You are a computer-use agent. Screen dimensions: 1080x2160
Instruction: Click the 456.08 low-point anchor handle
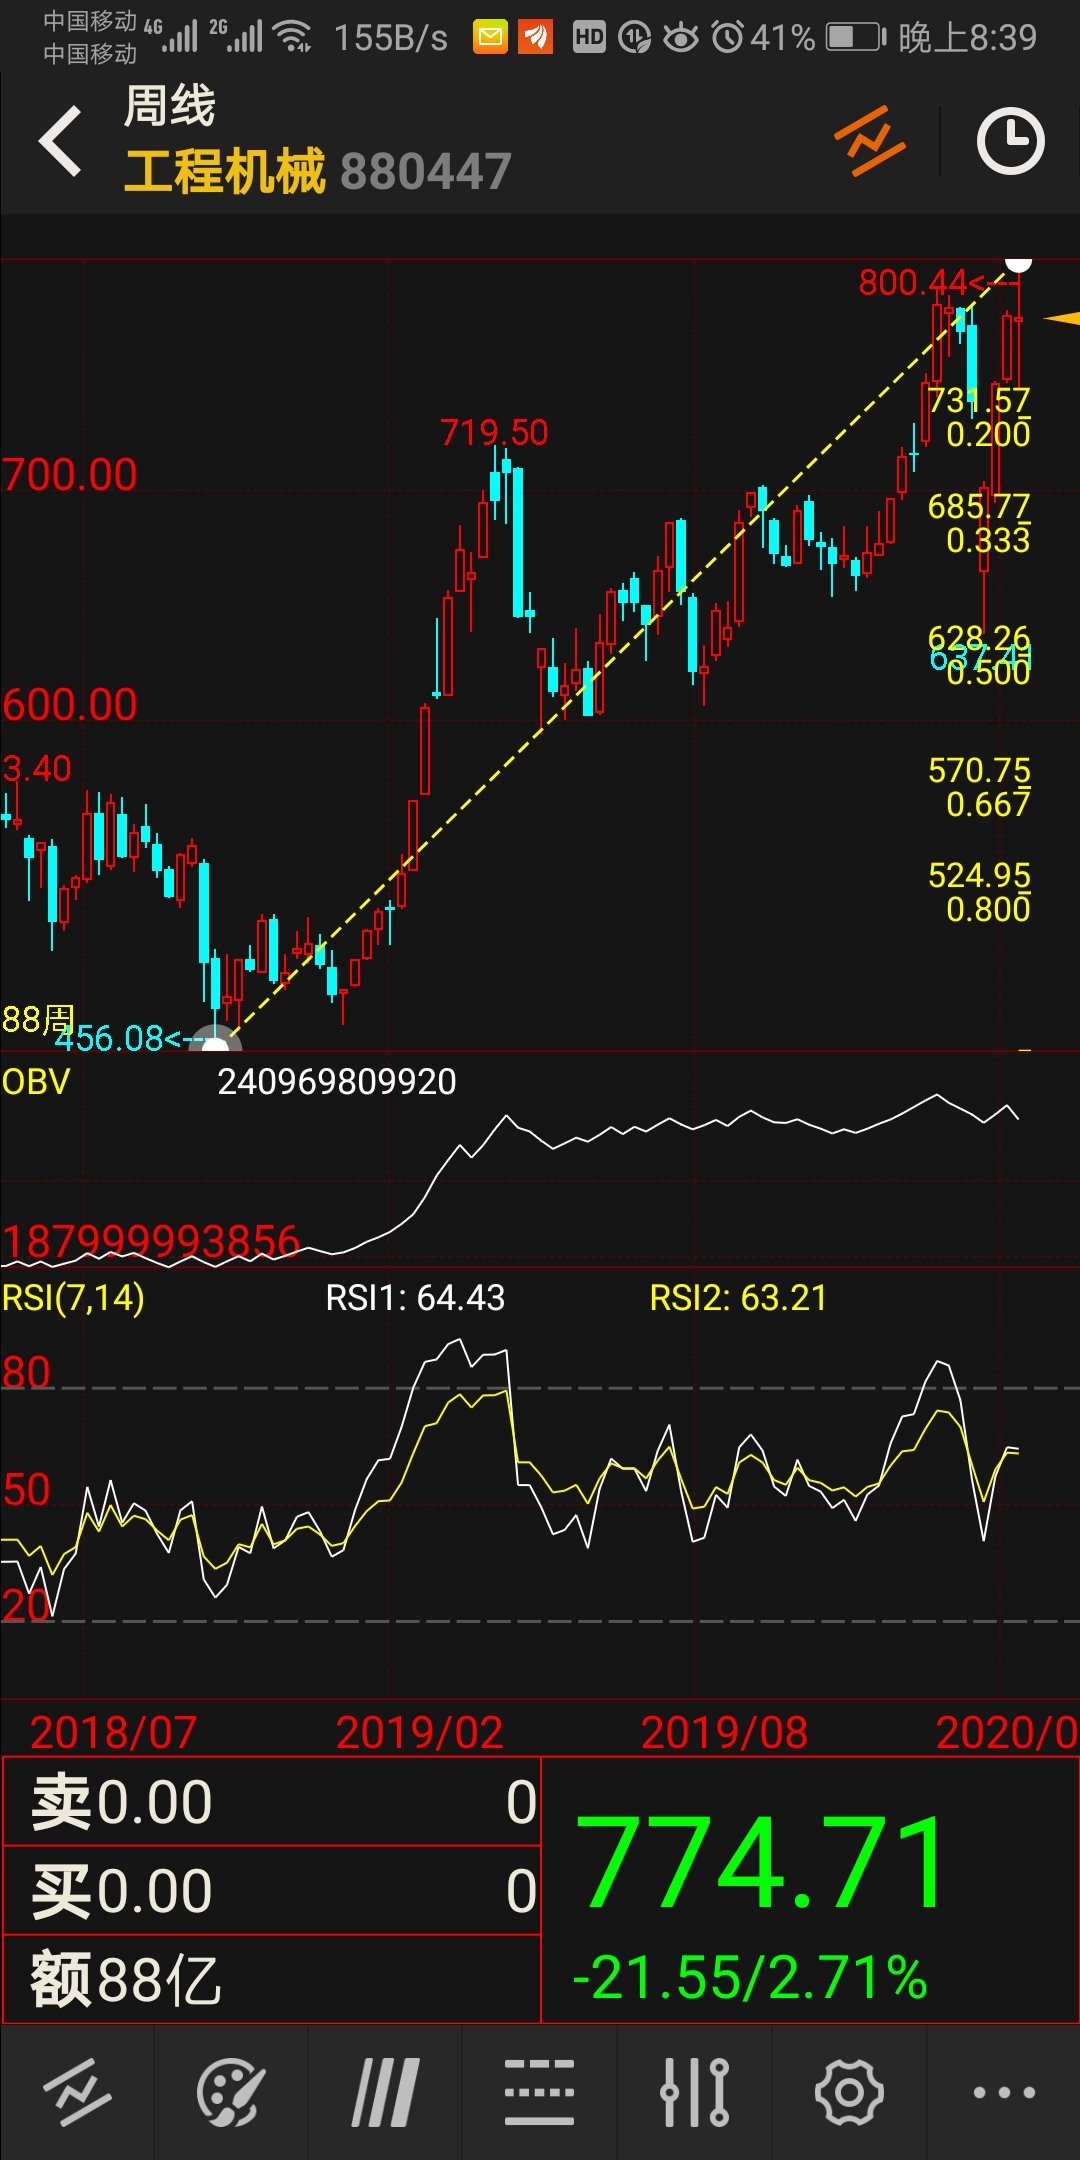pos(215,1040)
